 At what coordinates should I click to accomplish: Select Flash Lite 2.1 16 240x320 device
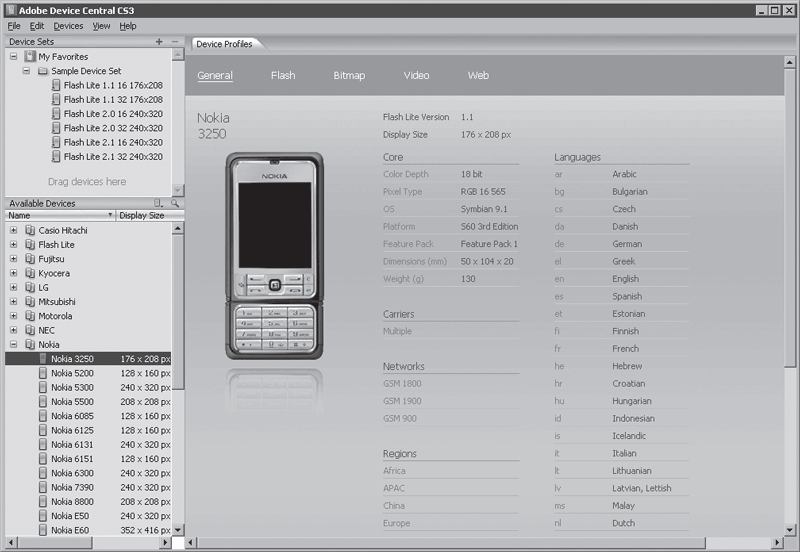108,142
